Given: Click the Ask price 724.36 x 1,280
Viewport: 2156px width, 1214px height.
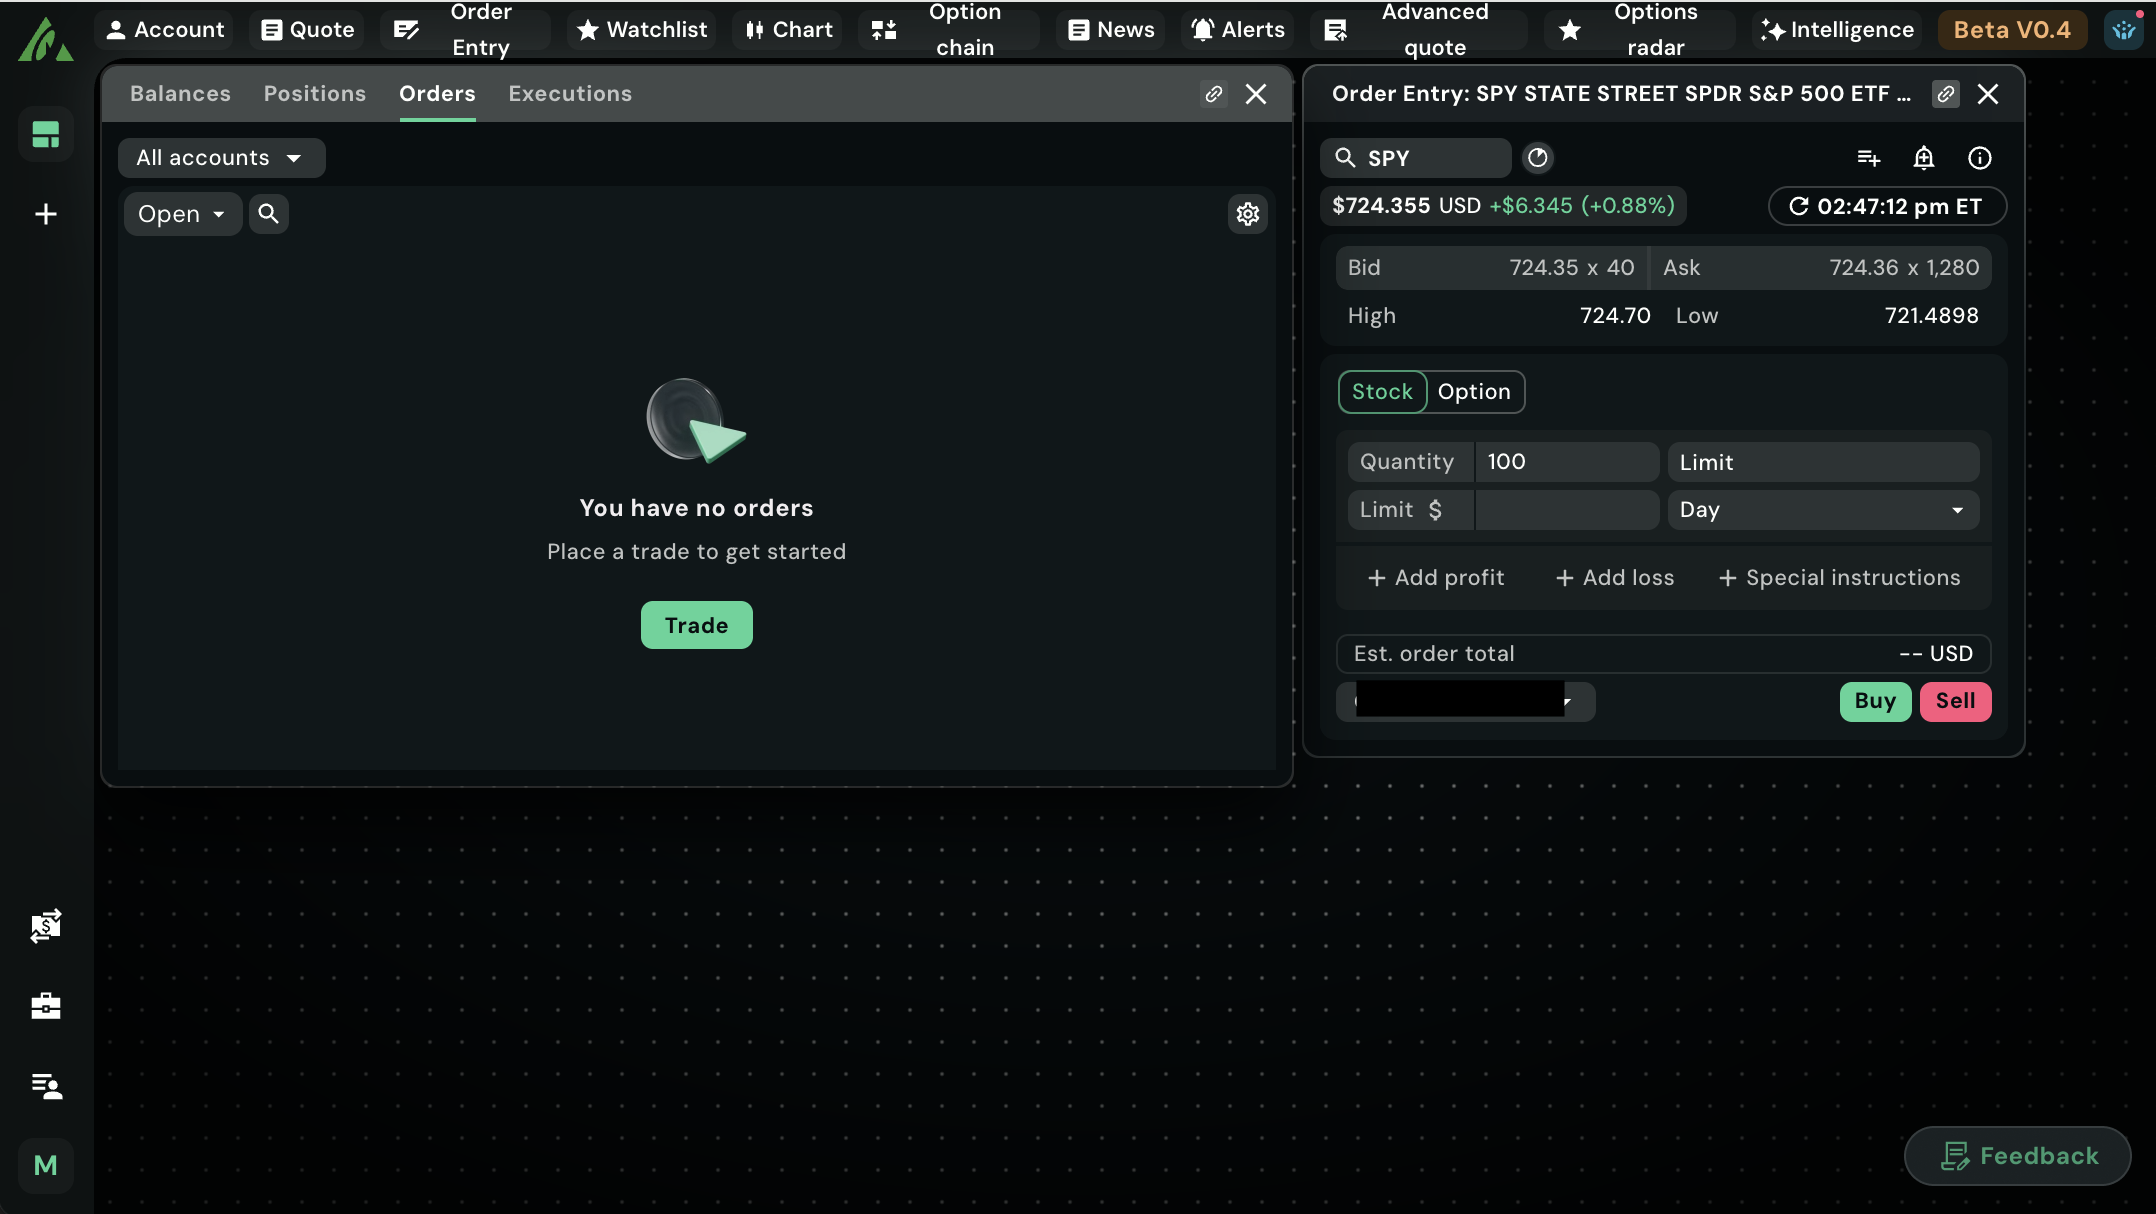Looking at the screenshot, I should point(1904,268).
